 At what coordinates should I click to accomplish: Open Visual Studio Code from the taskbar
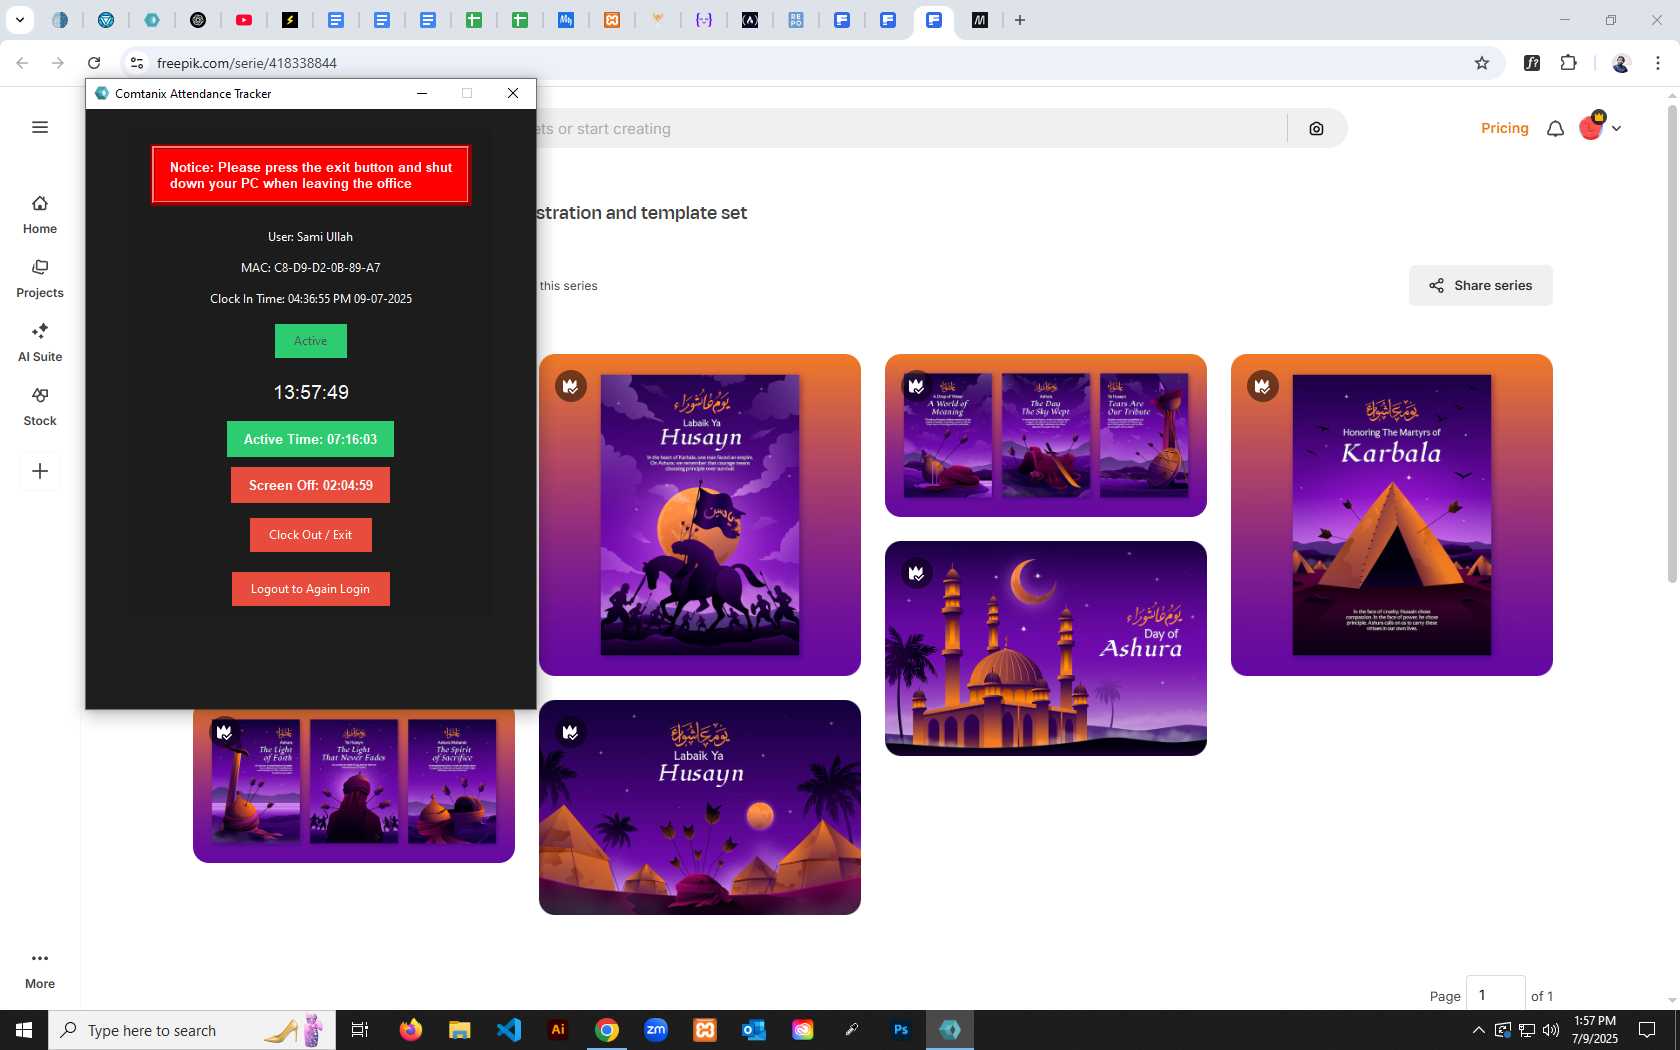click(509, 1030)
